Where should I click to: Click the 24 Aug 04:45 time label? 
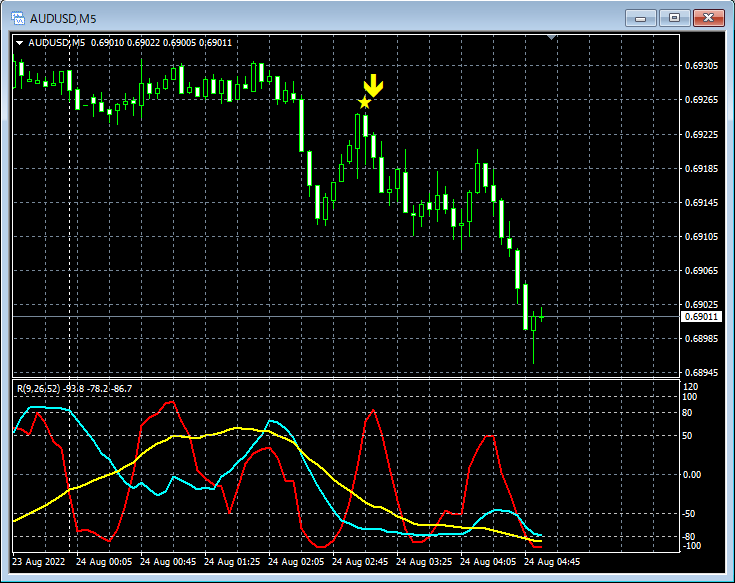(552, 561)
